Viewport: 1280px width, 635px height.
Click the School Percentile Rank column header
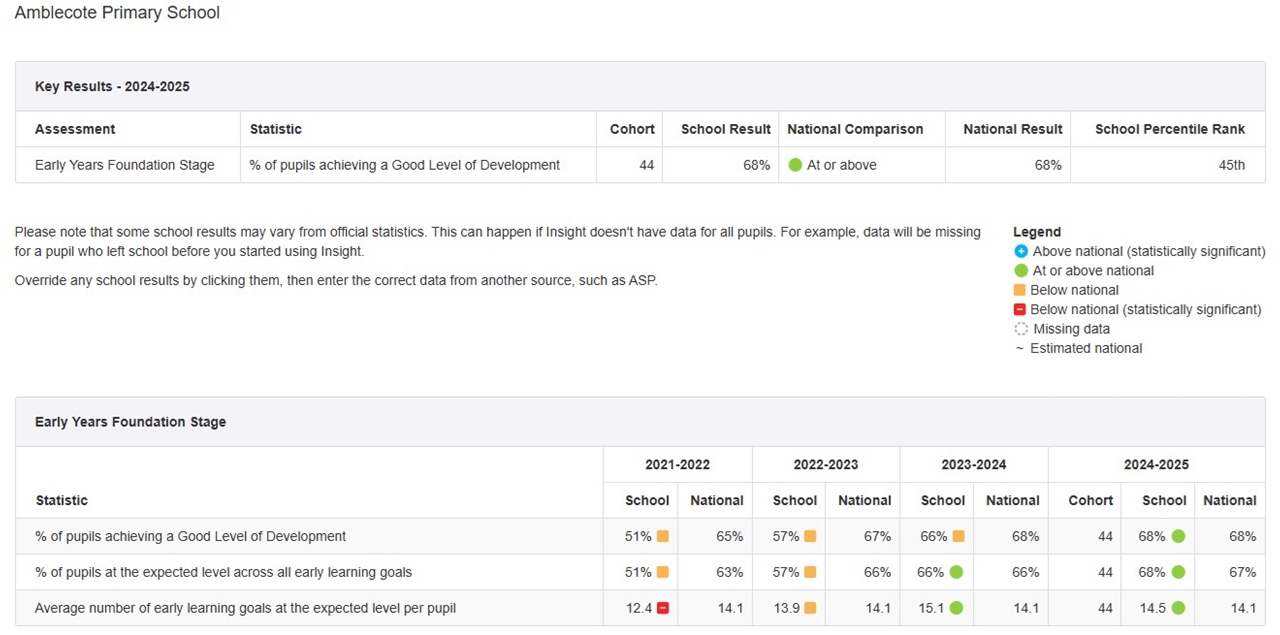(1169, 129)
